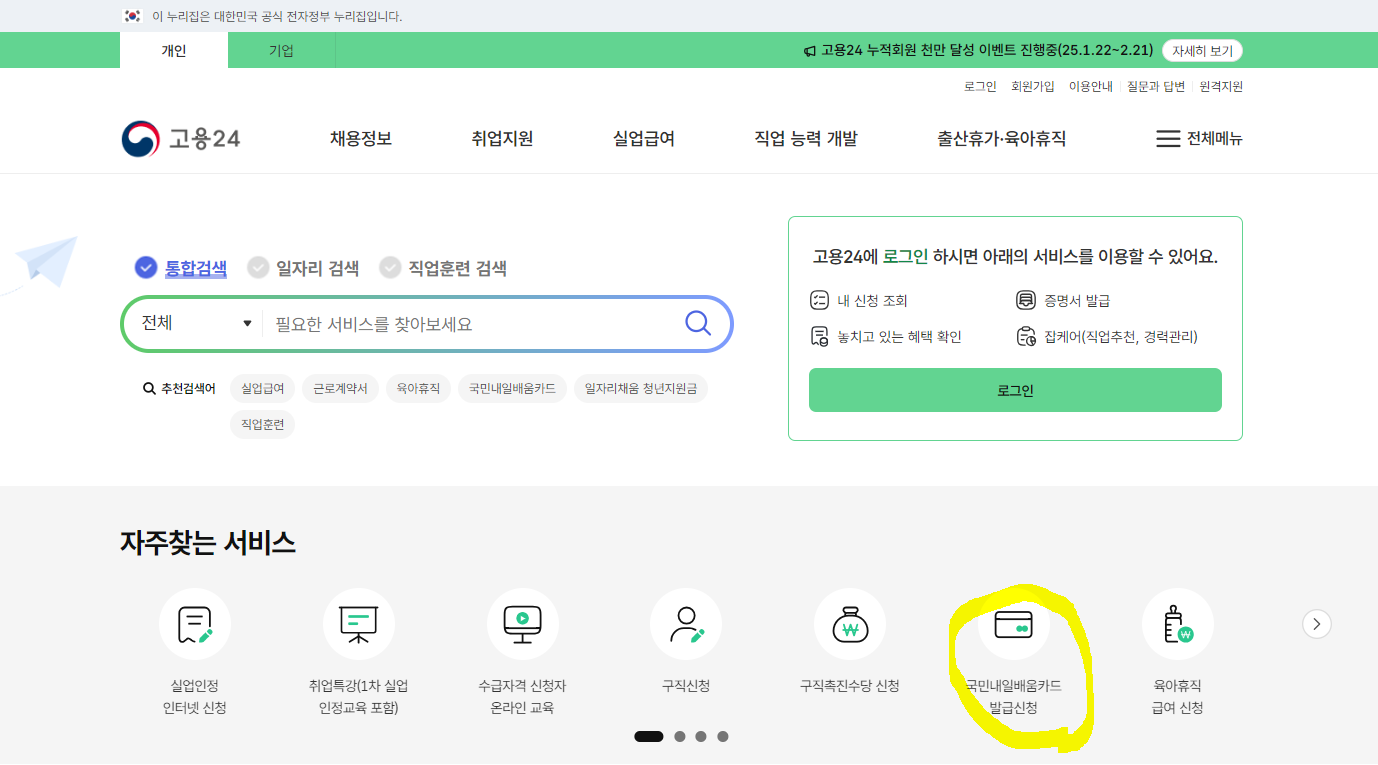
Task: Click the green 로그인 button
Action: [x=1015, y=390]
